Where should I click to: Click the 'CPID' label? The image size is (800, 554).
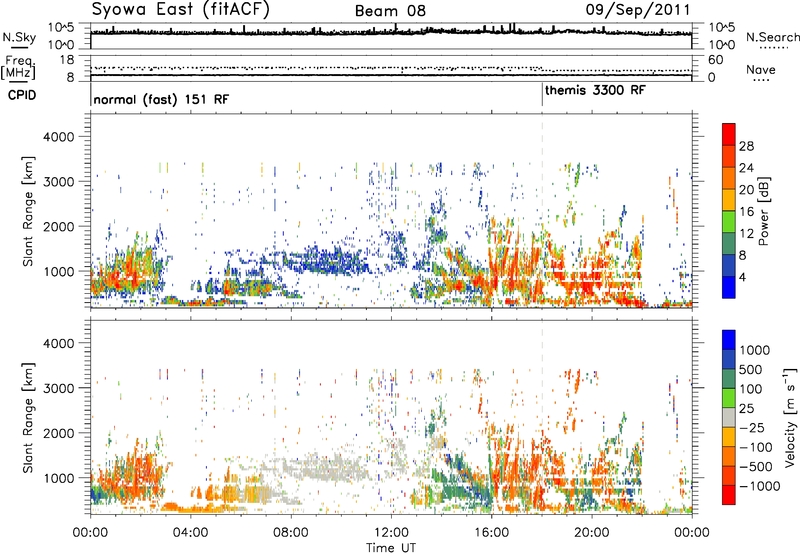(x=22, y=95)
